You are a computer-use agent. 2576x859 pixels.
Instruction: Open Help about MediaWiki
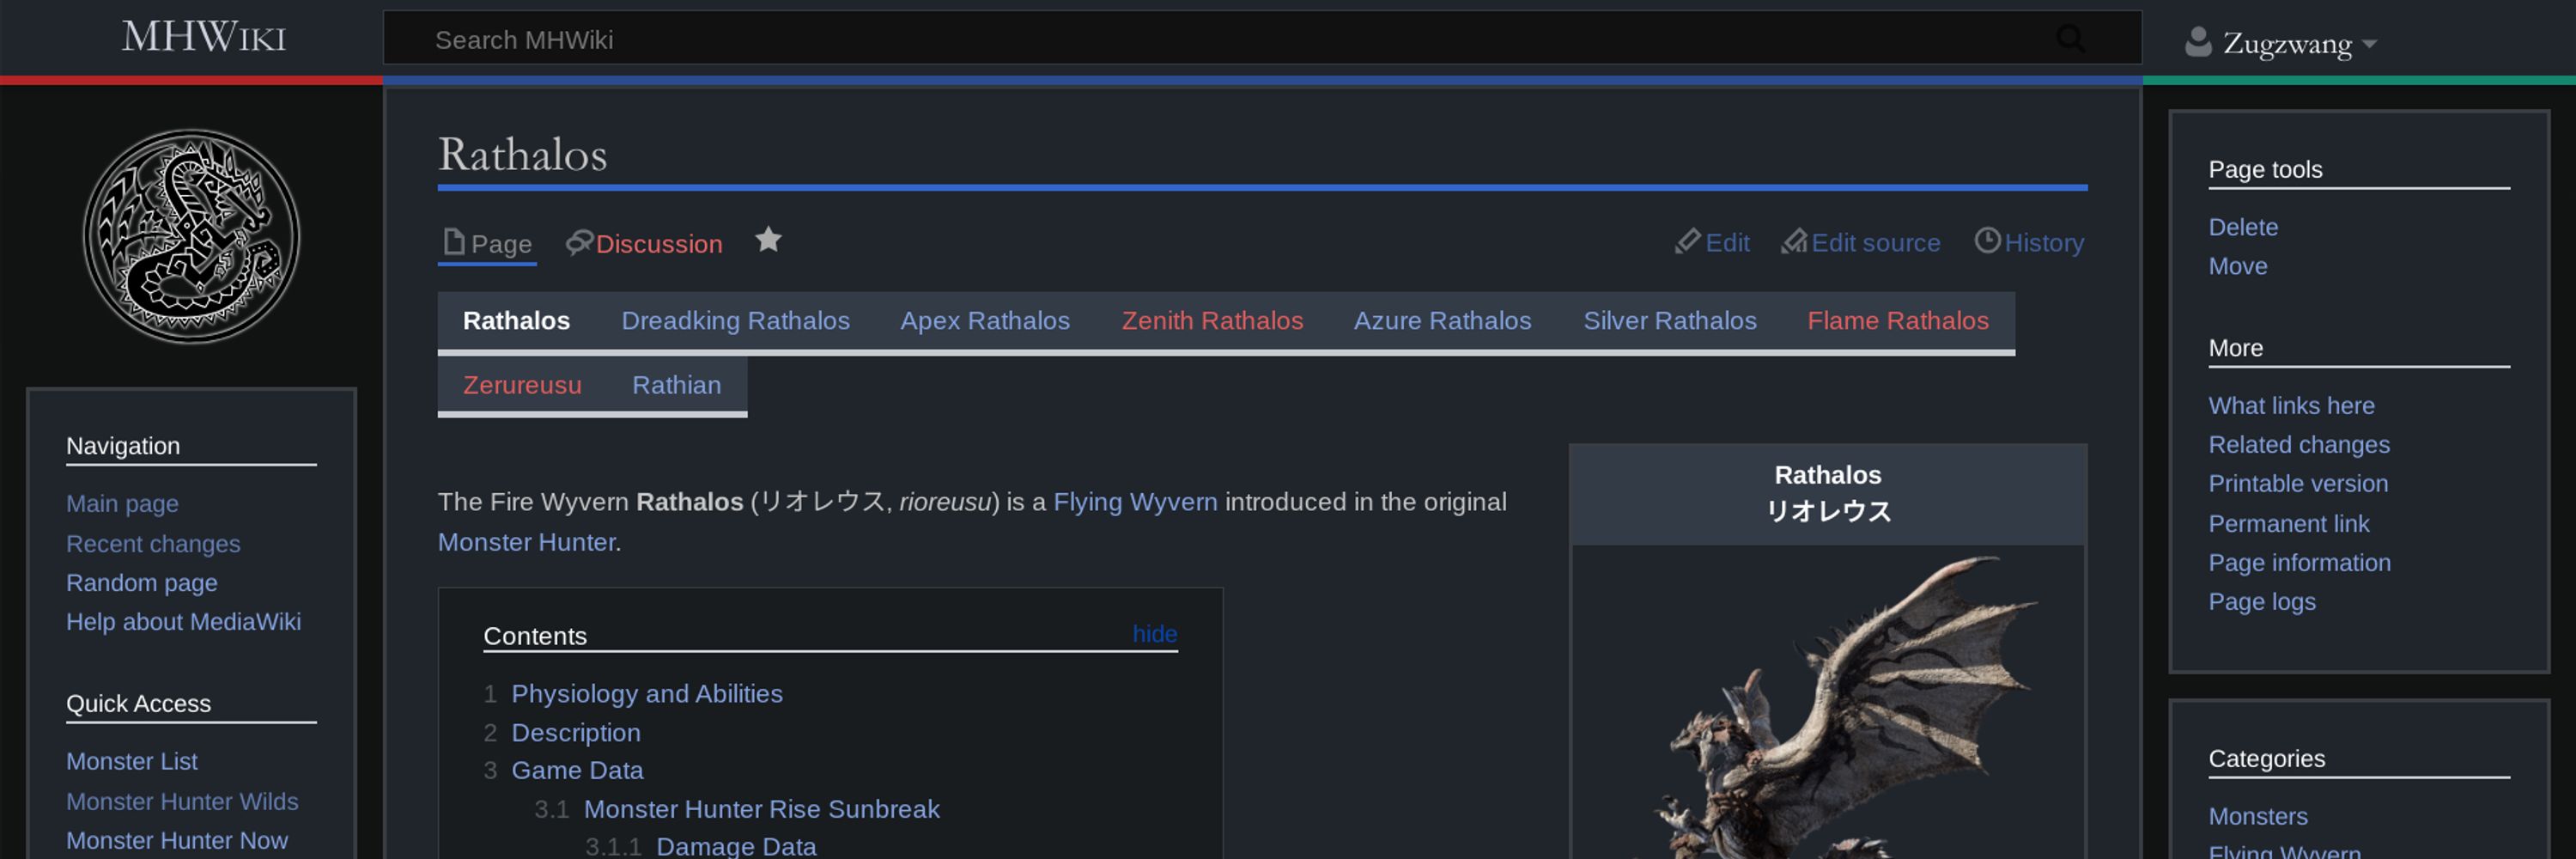pos(183,622)
